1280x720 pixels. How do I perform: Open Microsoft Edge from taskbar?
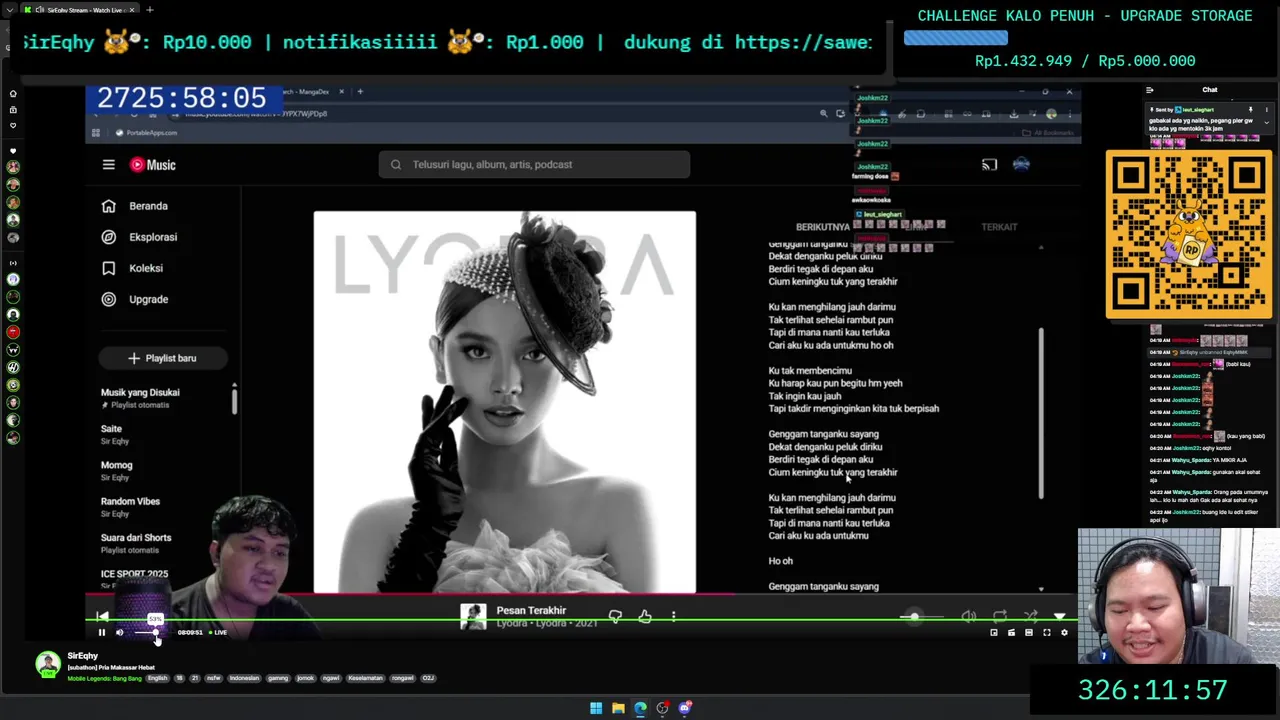click(640, 708)
